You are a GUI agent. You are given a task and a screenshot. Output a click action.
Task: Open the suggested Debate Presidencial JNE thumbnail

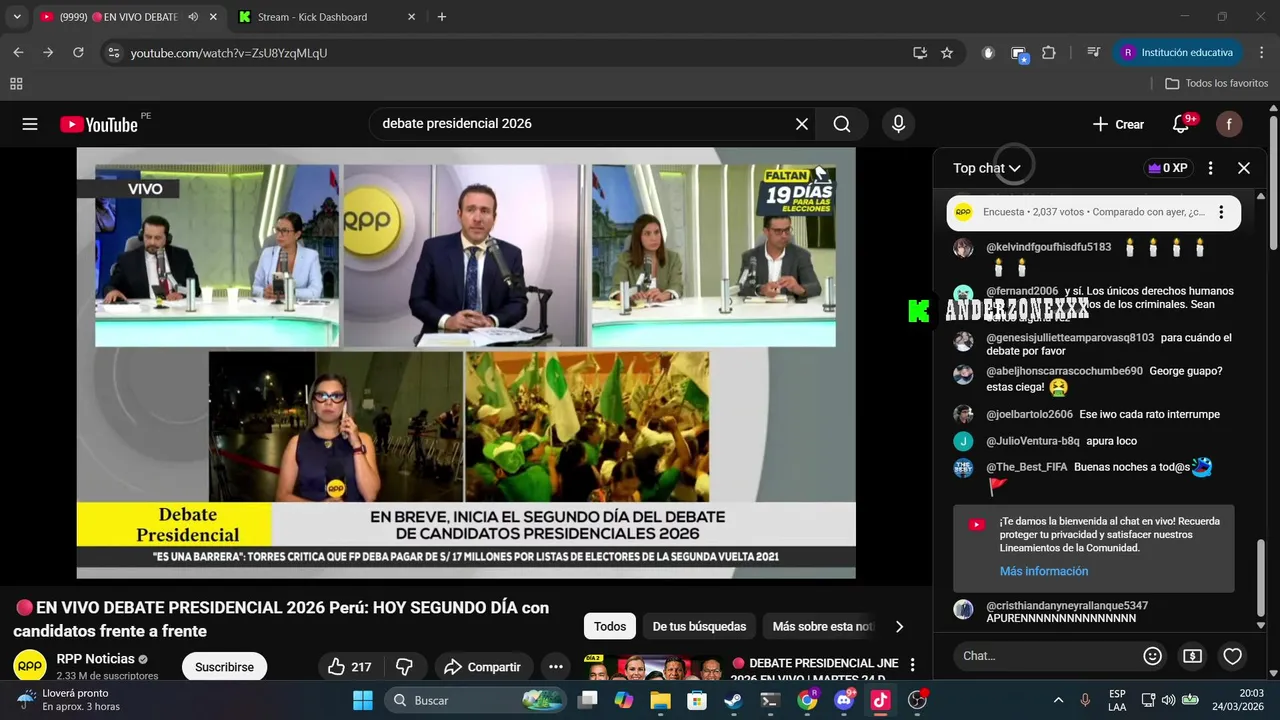[x=655, y=668]
